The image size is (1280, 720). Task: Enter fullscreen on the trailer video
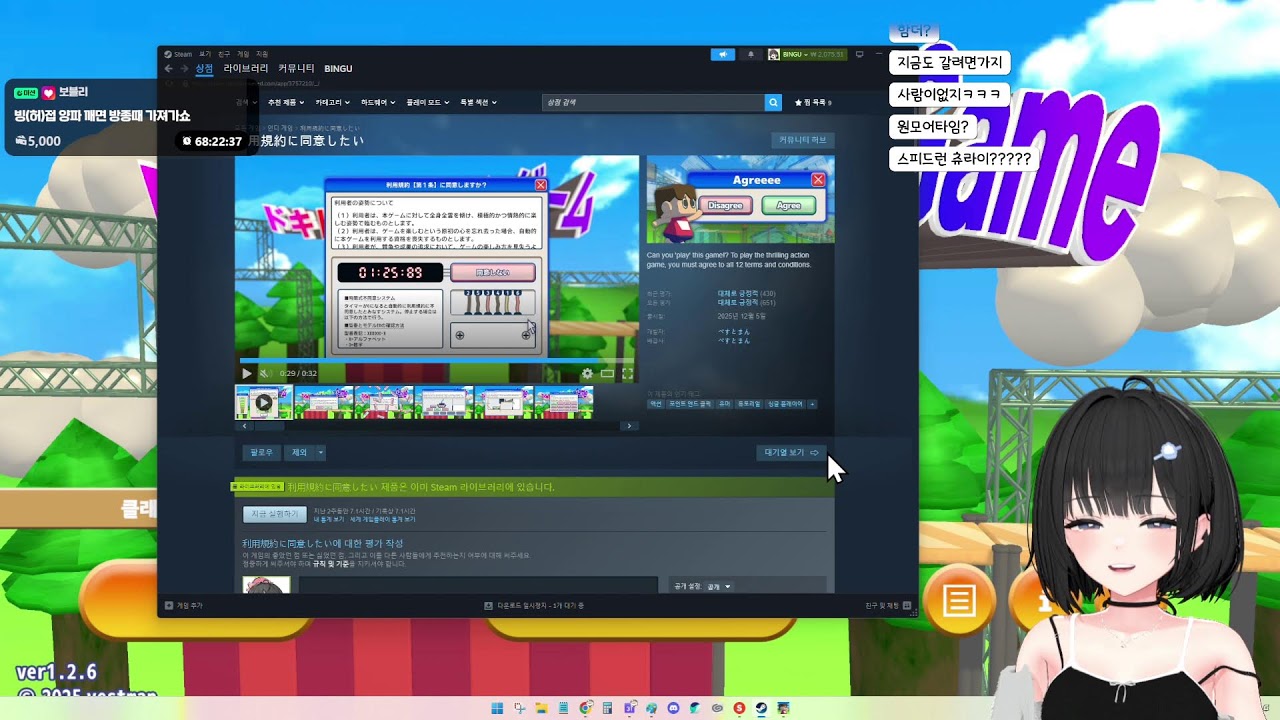coord(627,373)
